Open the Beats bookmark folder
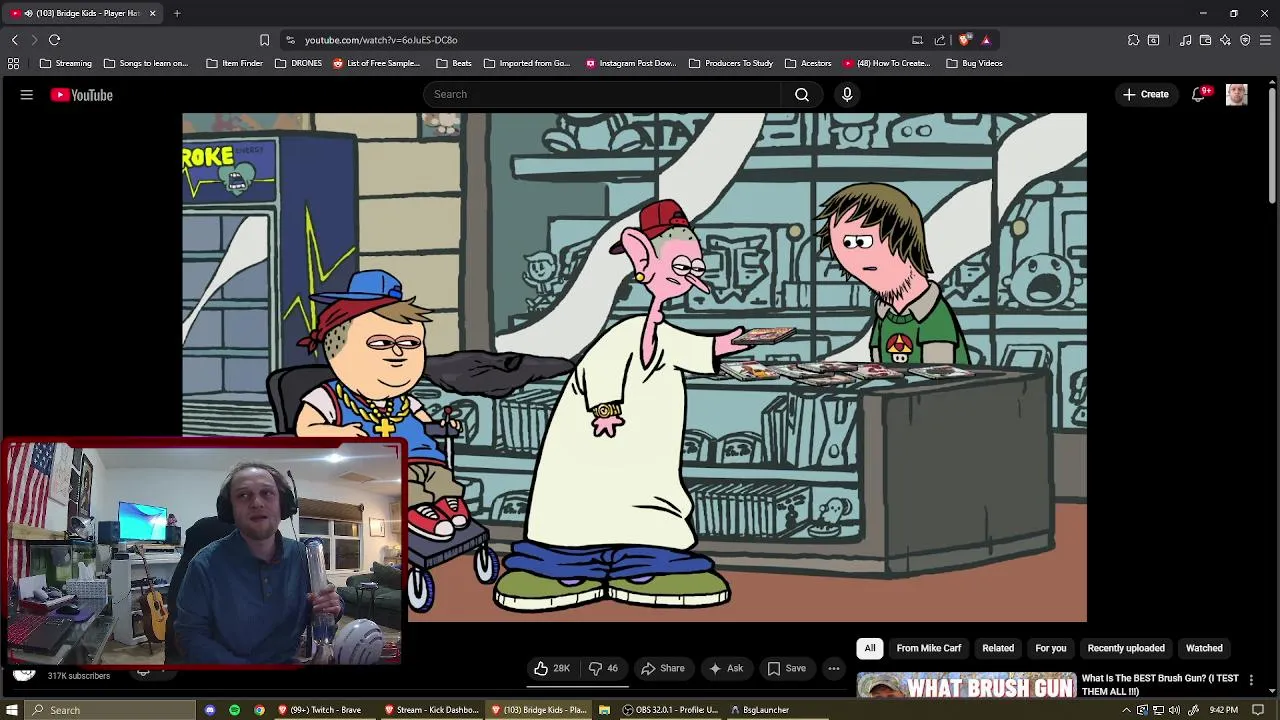The image size is (1280, 720). (x=454, y=63)
